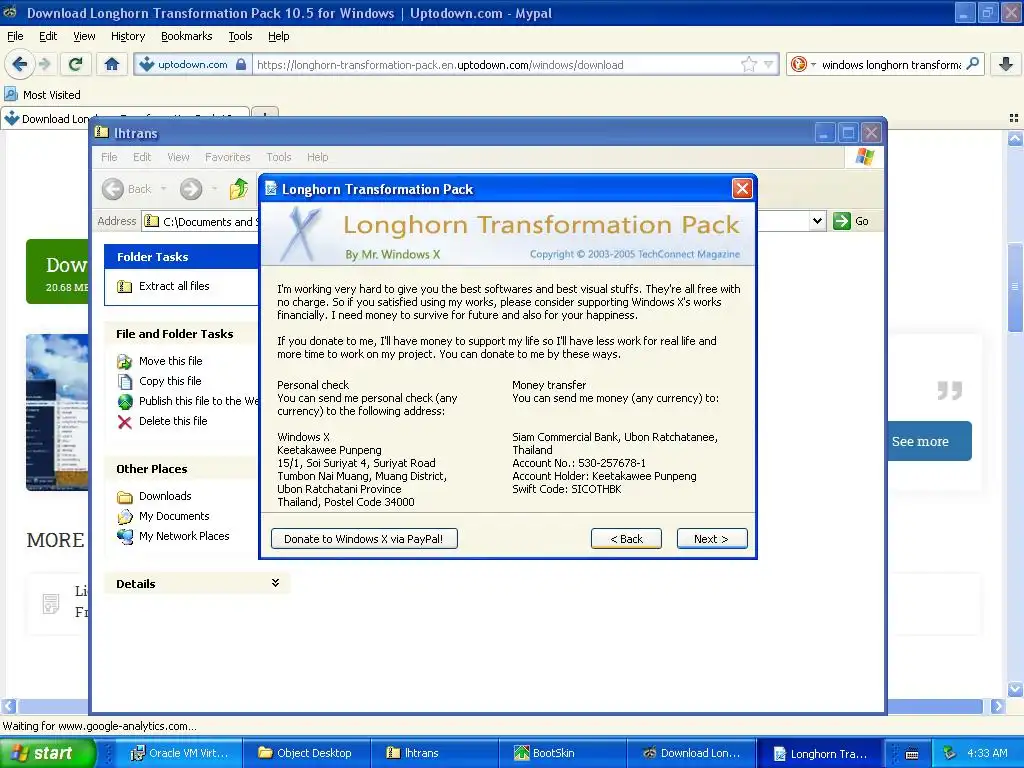
Task: Click the webpage screenshot thumbnail
Action: click(57, 412)
